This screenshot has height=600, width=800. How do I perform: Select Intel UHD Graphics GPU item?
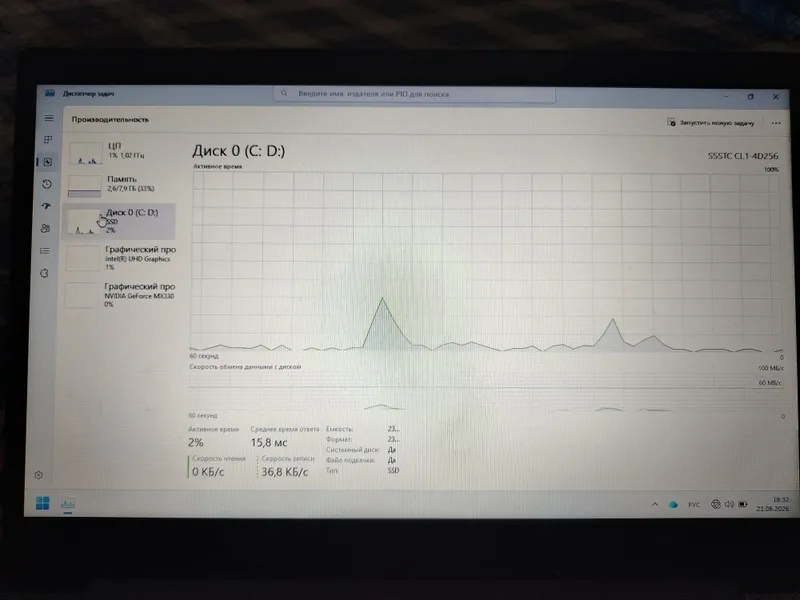[120, 258]
